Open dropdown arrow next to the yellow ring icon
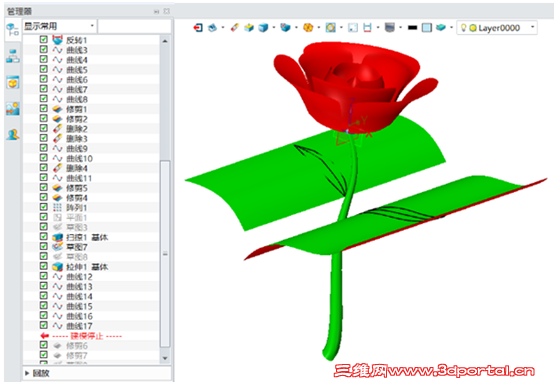Viewport: 554px width, 384px height. coord(341,27)
